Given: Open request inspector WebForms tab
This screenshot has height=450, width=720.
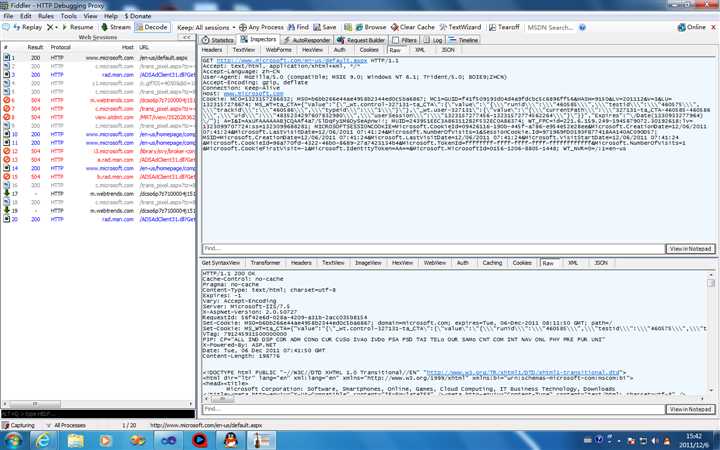Looking at the screenshot, I should point(278,50).
